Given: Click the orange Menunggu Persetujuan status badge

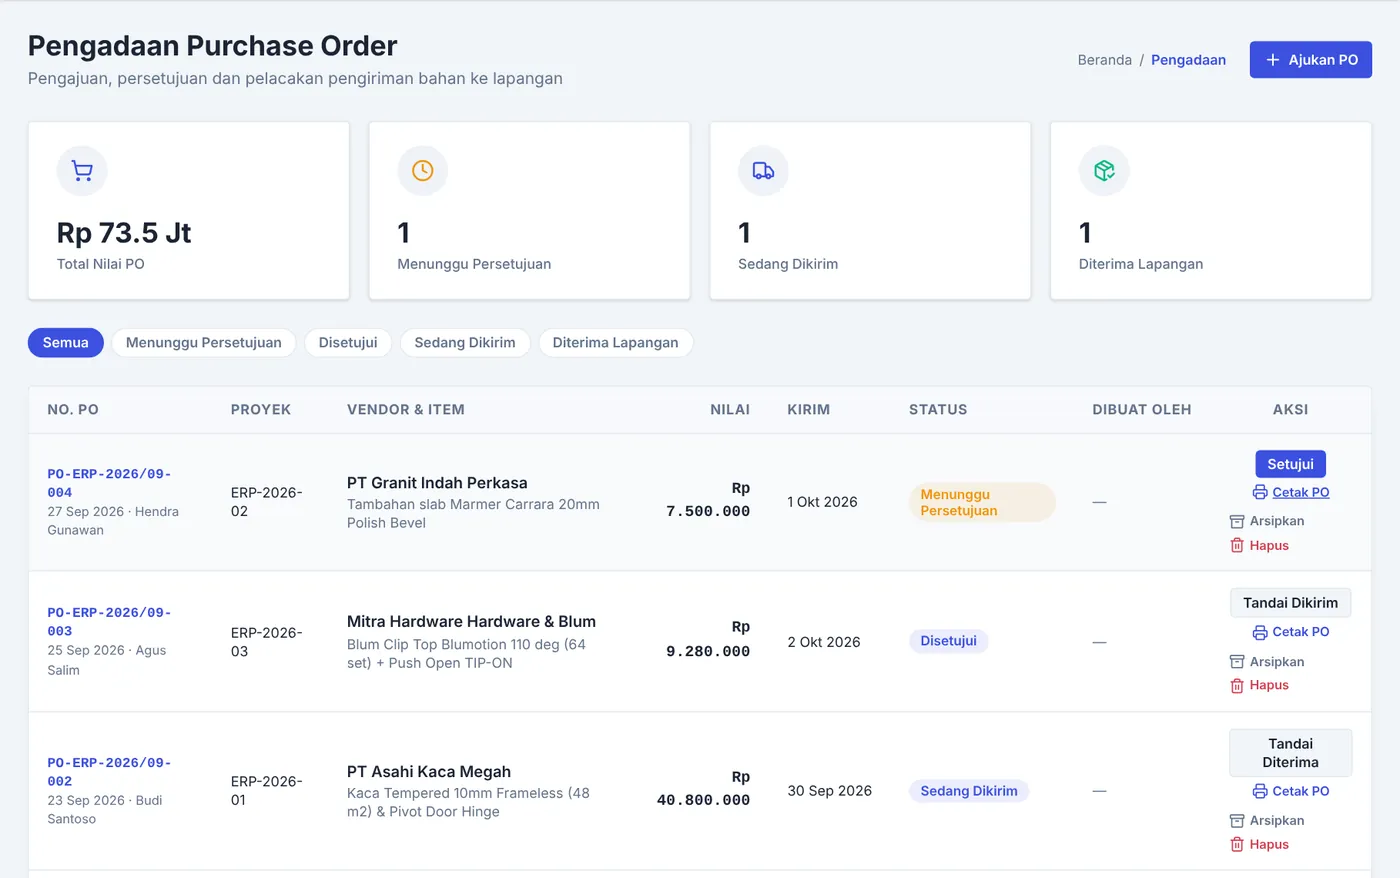Looking at the screenshot, I should [982, 502].
